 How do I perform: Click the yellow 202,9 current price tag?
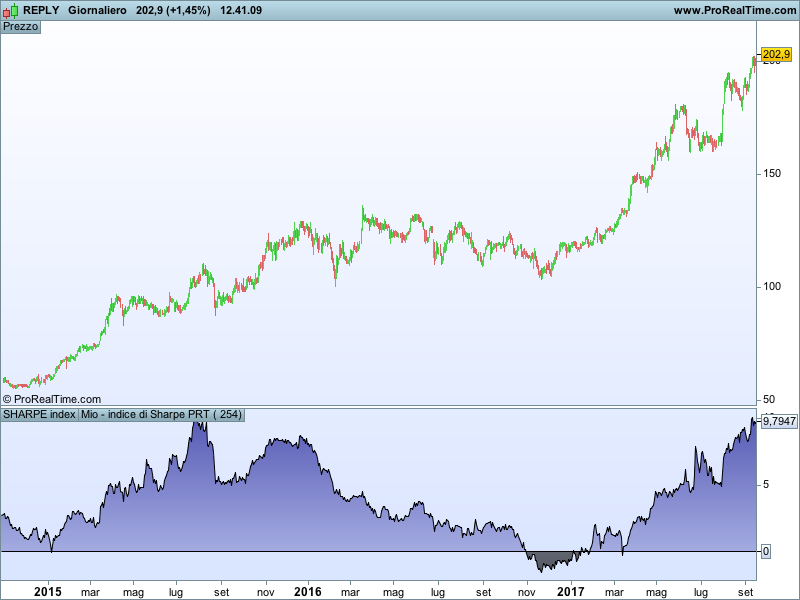coord(777,54)
